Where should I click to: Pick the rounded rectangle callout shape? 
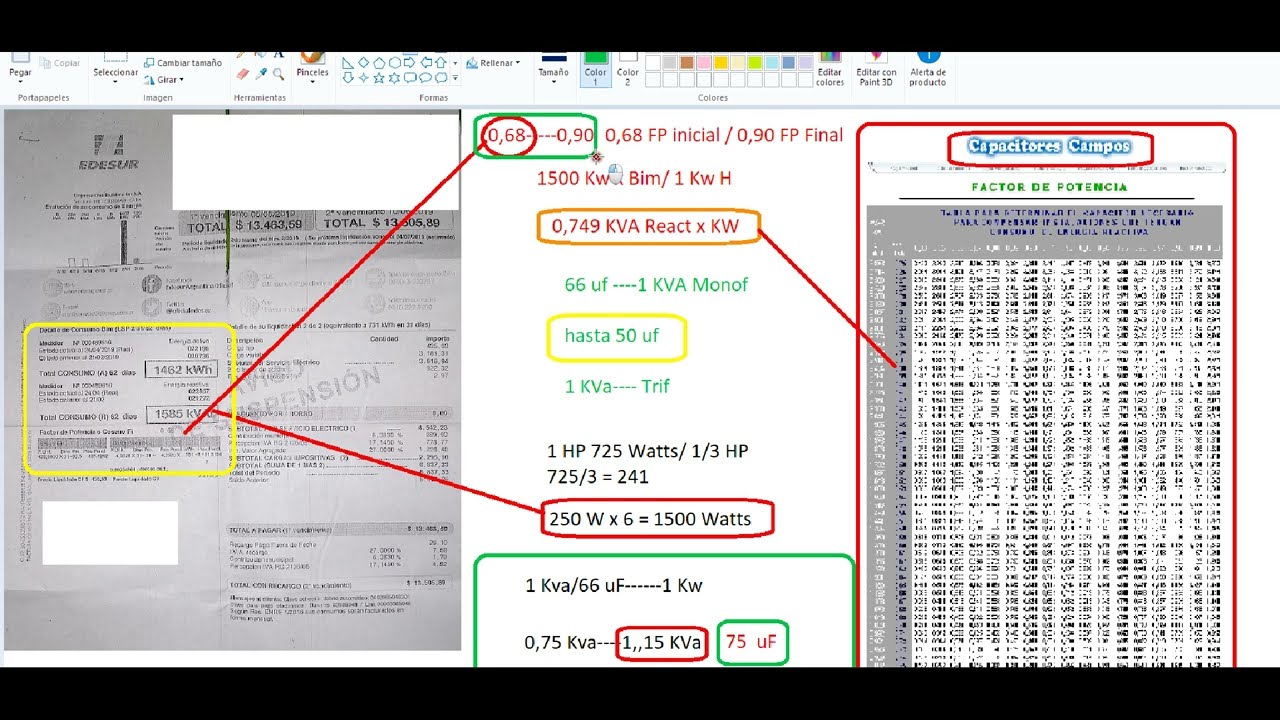[x=410, y=78]
